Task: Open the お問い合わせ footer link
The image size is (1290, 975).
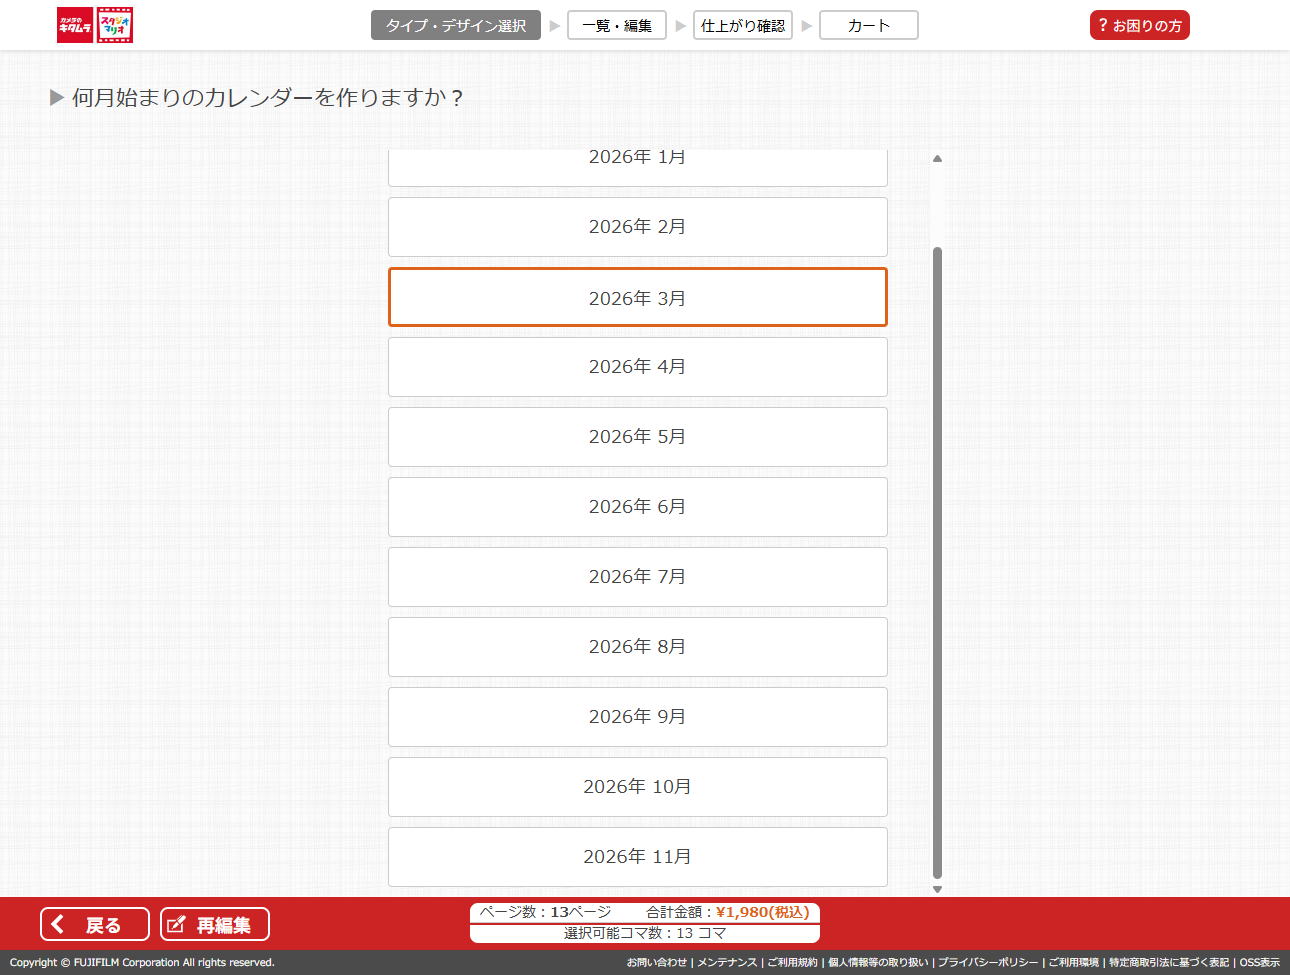Action: (656, 962)
